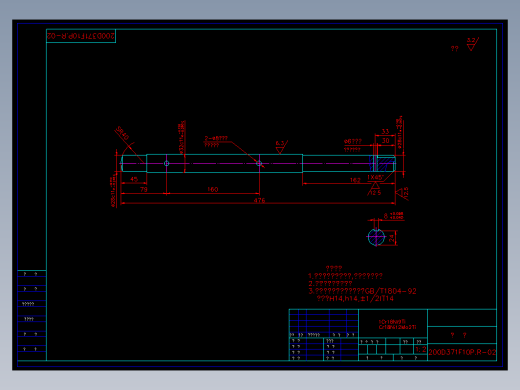Viewport: 520px width, 390px height.
Task: Click the SR40 spherical radius label
Action: click(122, 133)
